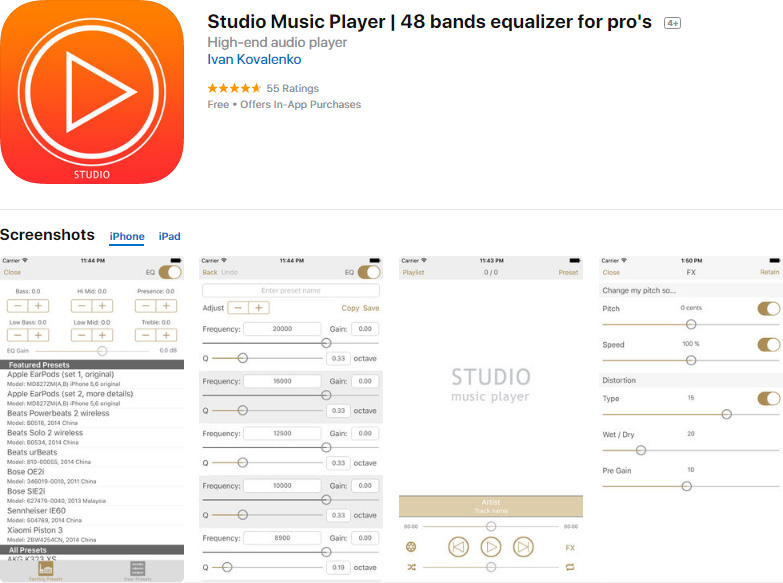
Task: Tap the play button in player screenshot
Action: [x=491, y=547]
